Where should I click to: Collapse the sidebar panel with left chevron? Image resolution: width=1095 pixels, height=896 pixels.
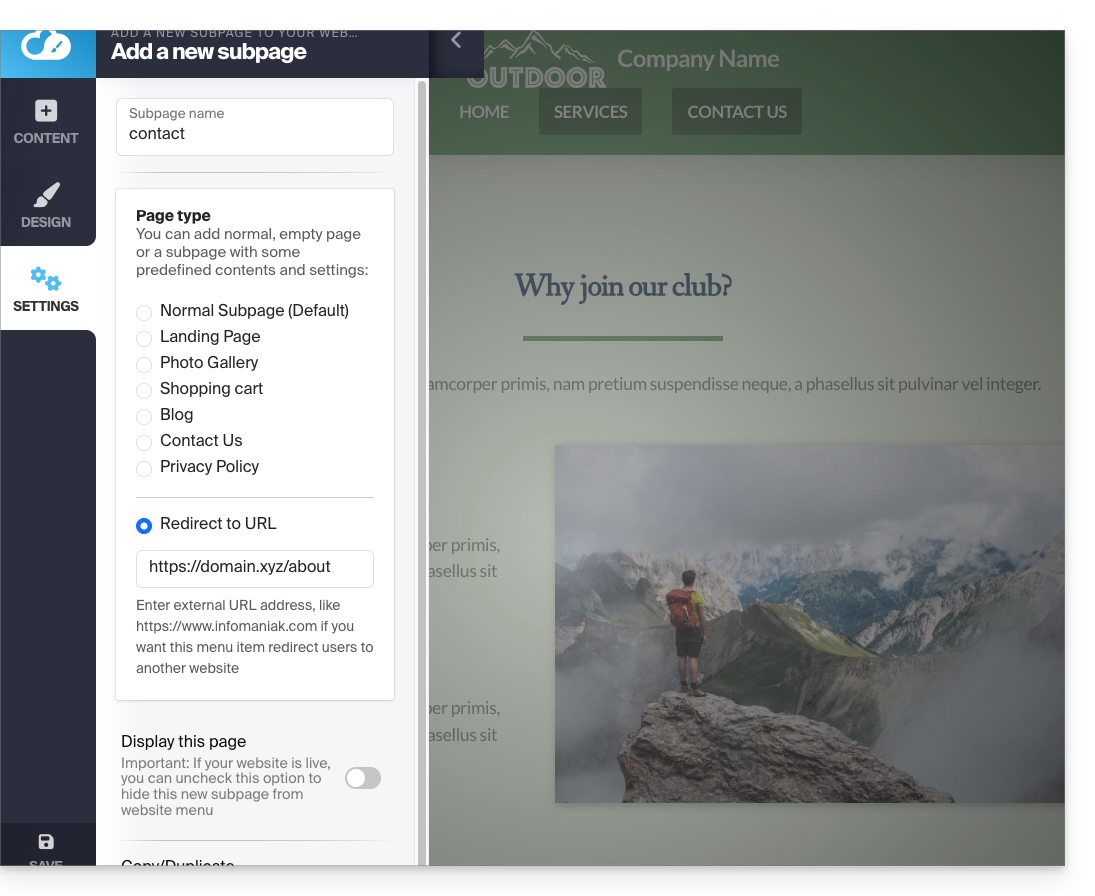tap(456, 40)
